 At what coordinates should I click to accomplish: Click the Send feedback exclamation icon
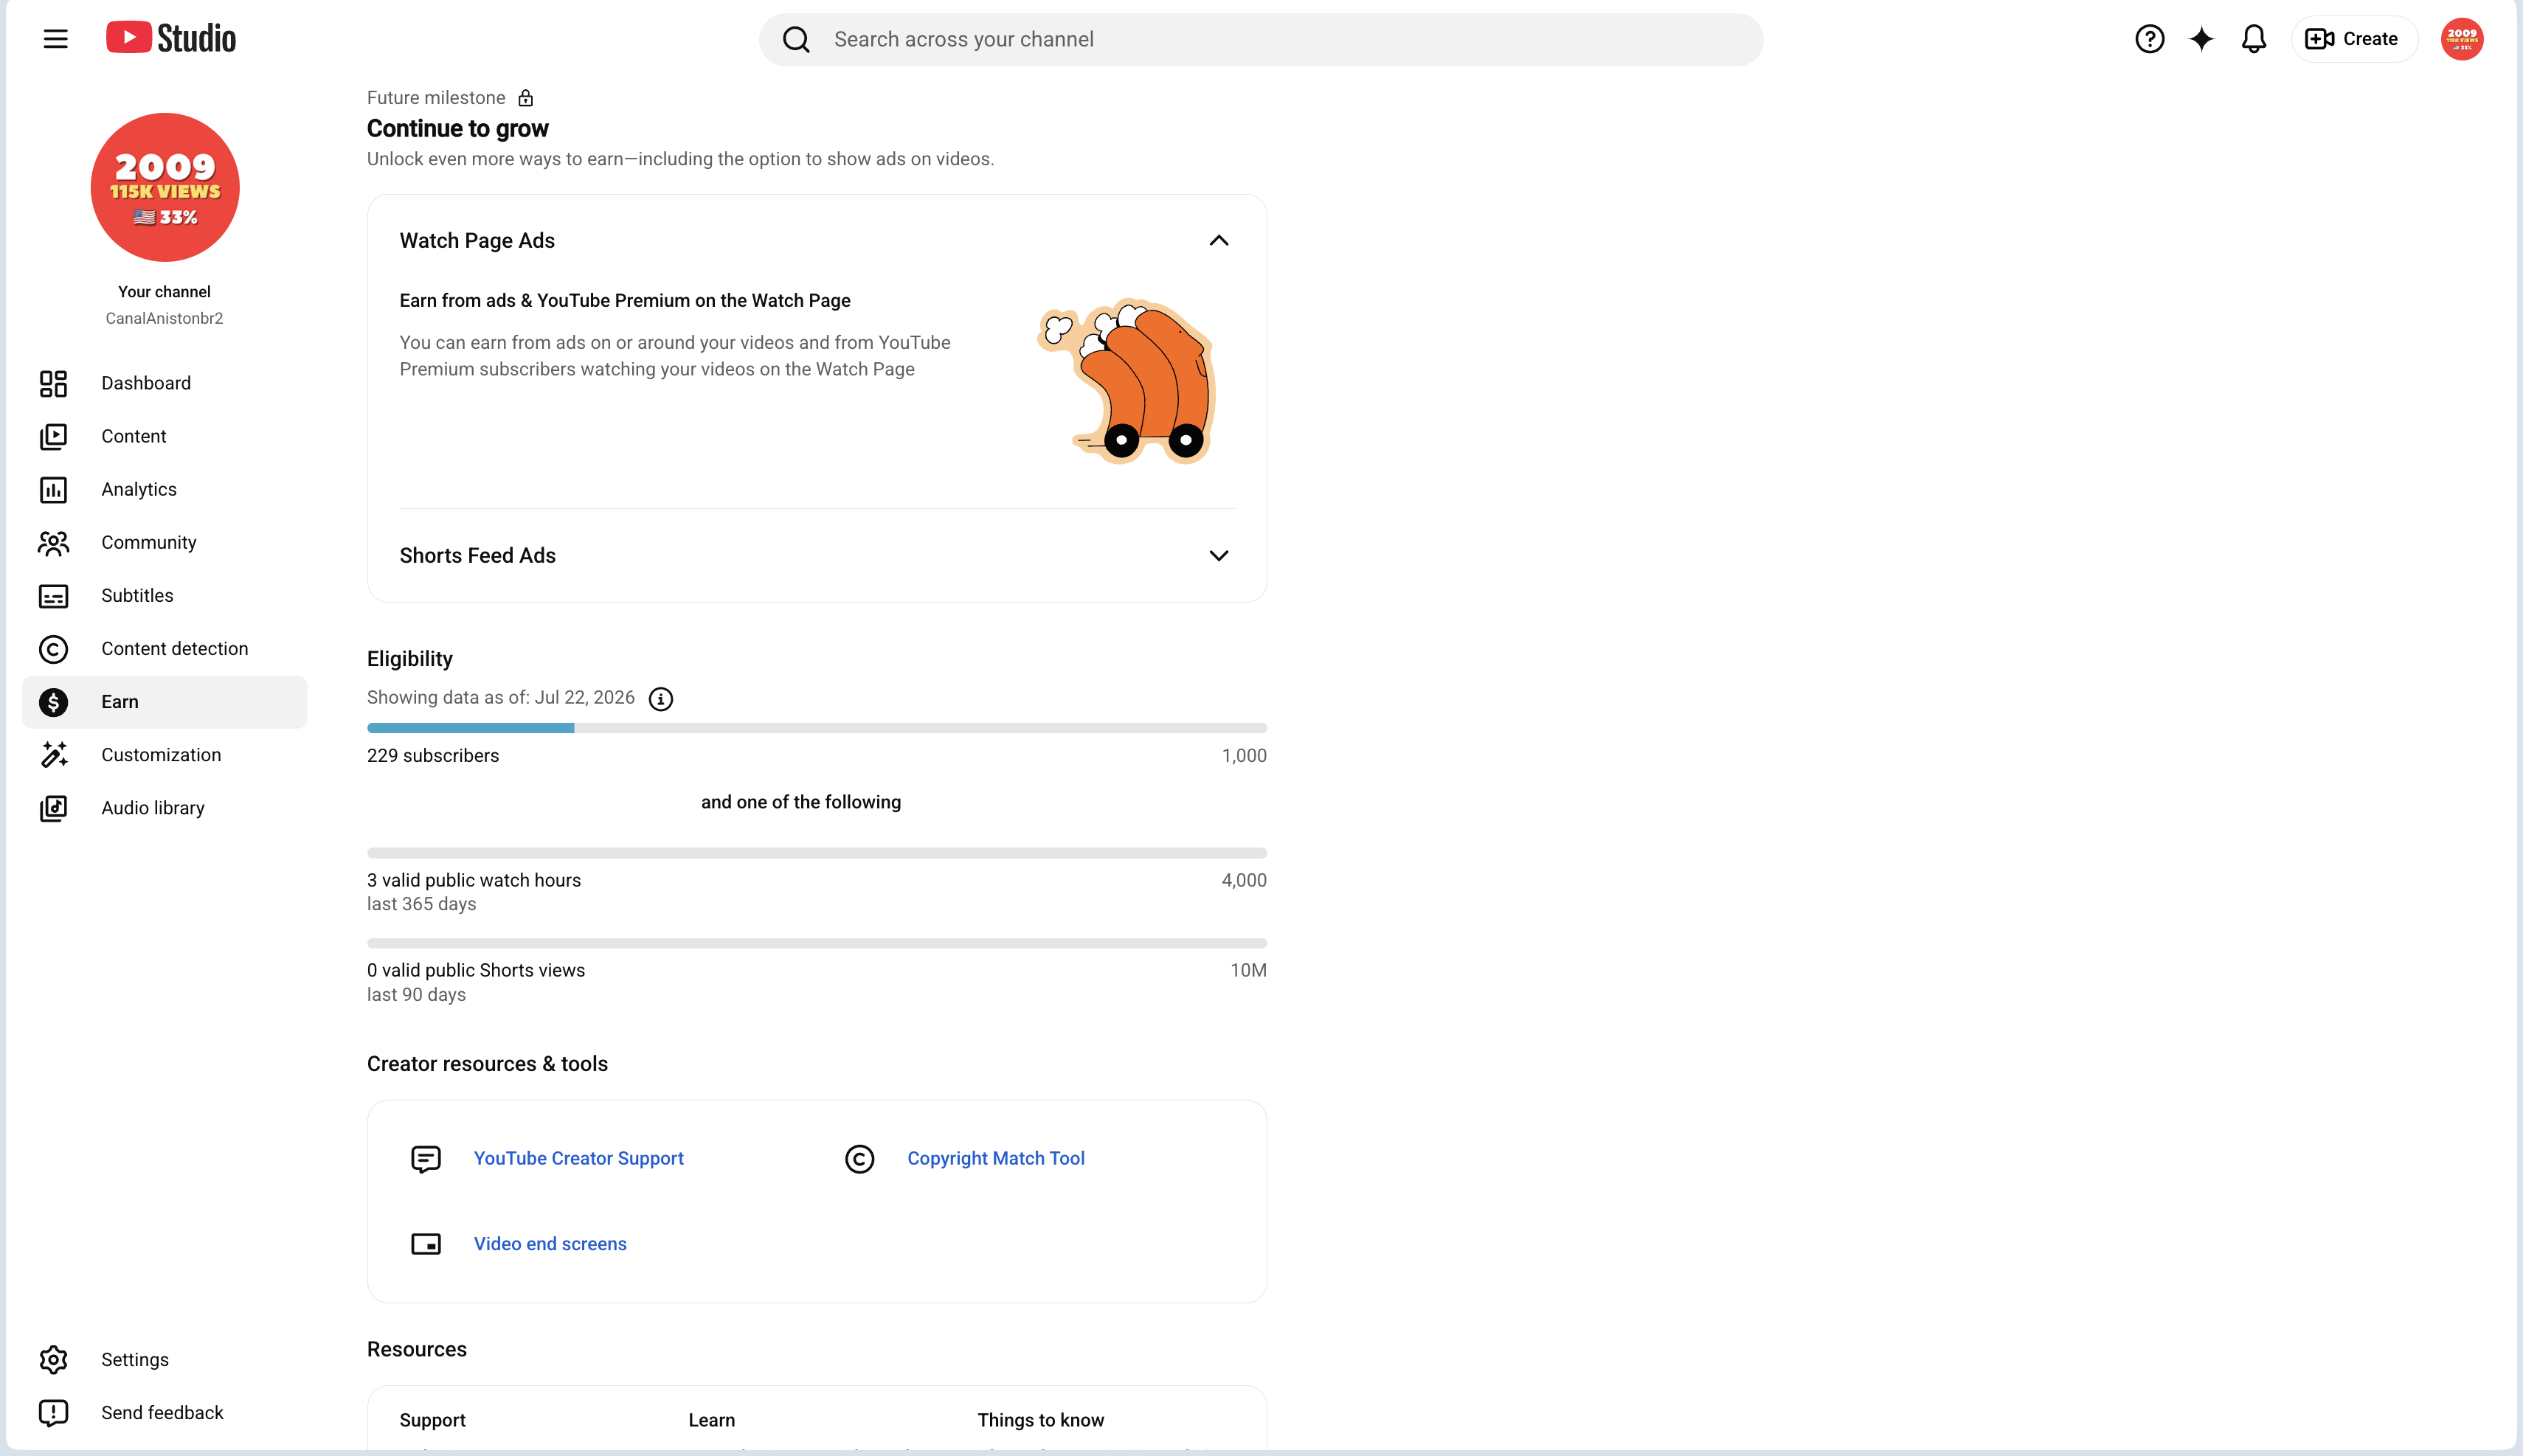(53, 1413)
